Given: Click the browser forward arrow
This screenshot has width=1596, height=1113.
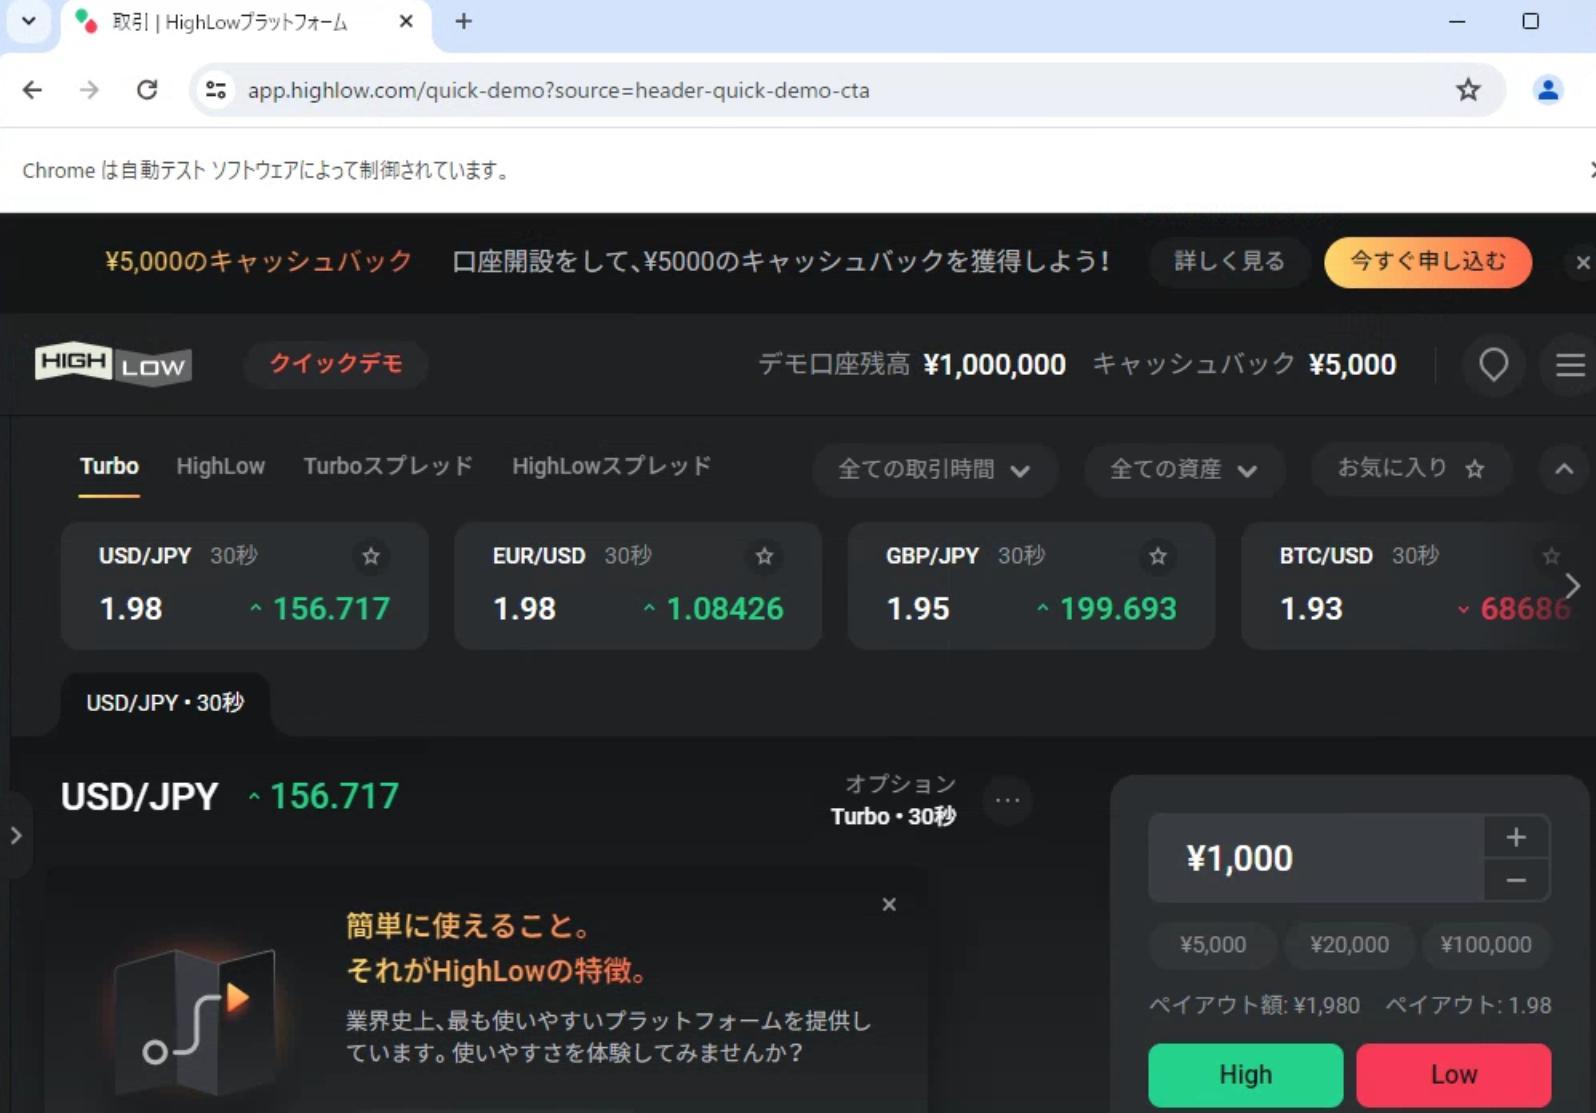Looking at the screenshot, I should coord(89,90).
